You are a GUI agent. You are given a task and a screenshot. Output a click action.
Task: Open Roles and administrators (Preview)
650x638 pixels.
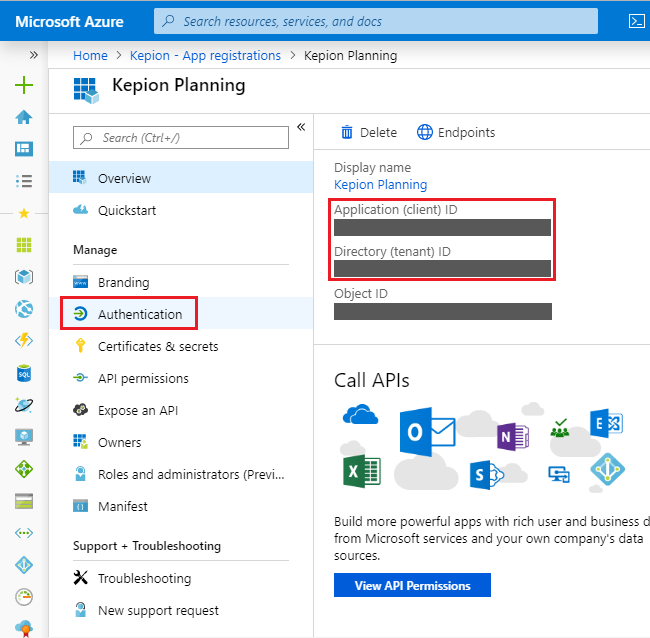[x=181, y=474]
